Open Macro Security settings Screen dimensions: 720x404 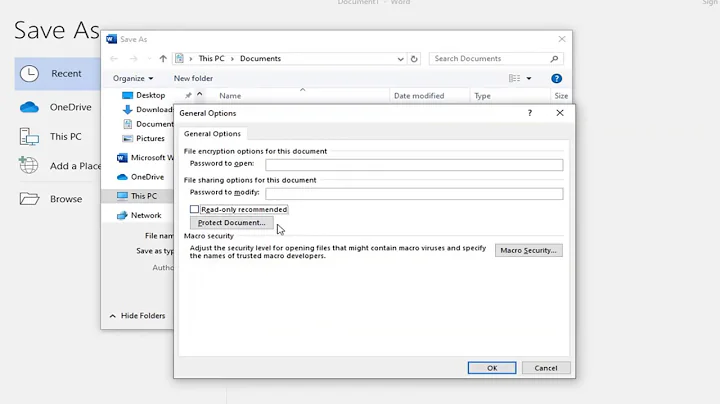click(529, 250)
